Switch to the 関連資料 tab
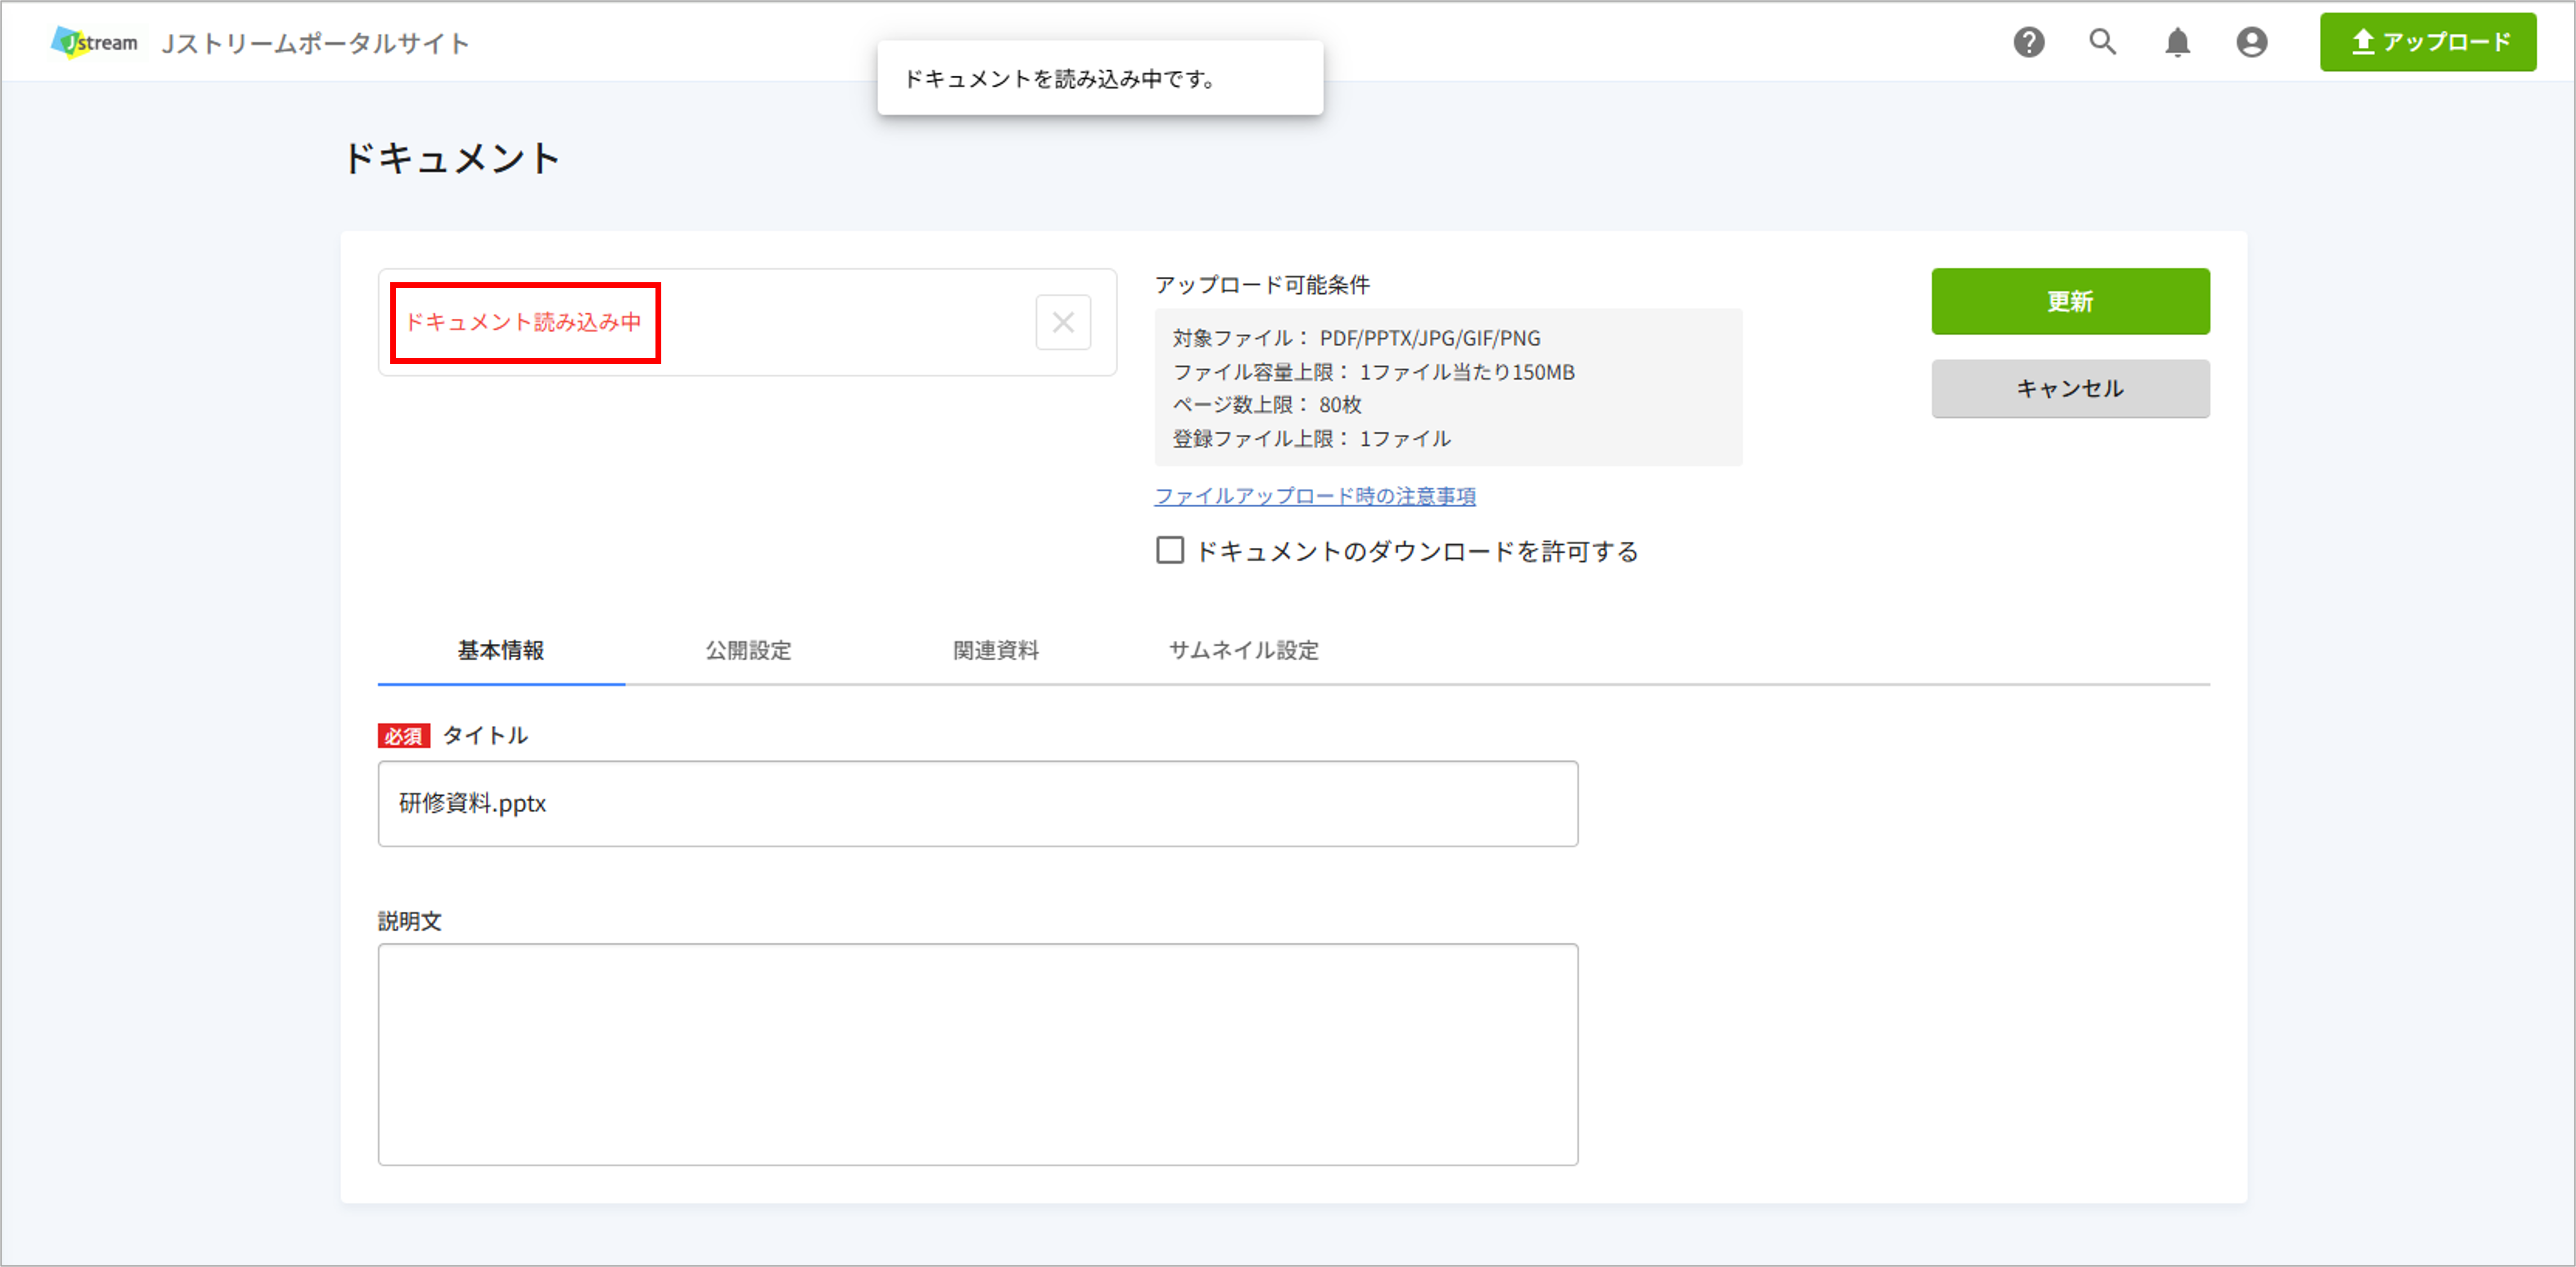 pyautogui.click(x=996, y=651)
